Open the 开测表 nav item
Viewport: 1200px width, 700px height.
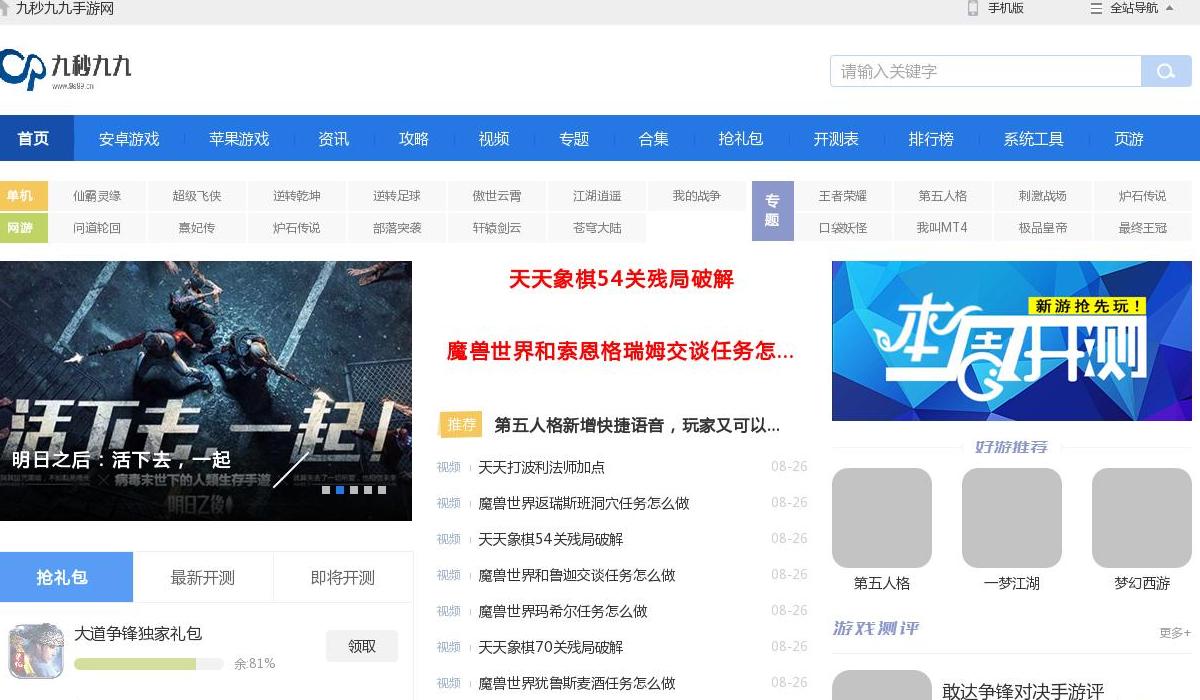[x=836, y=139]
